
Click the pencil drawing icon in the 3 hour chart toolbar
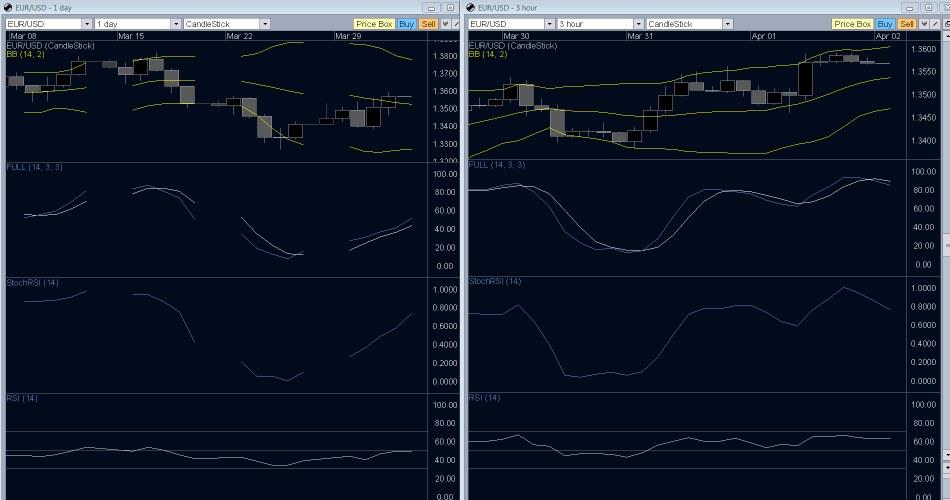pos(935,24)
